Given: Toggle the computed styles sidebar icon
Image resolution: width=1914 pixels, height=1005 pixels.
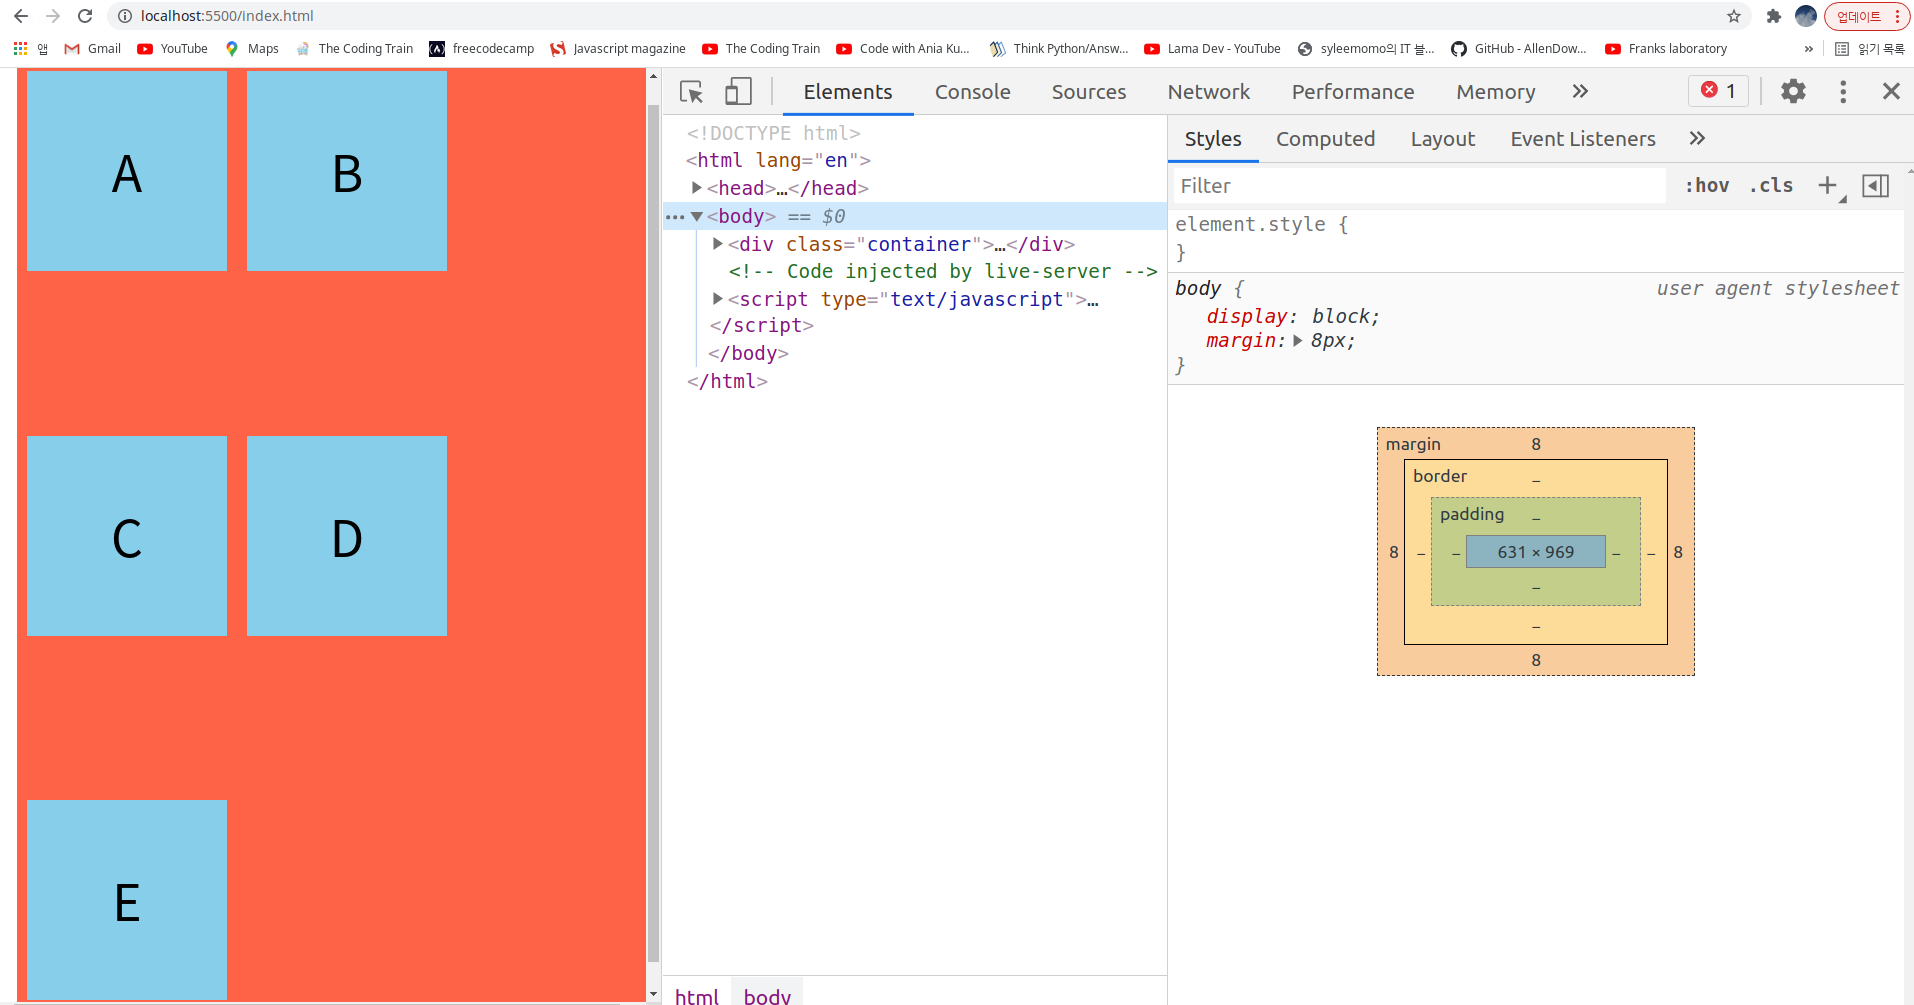Looking at the screenshot, I should pos(1875,185).
